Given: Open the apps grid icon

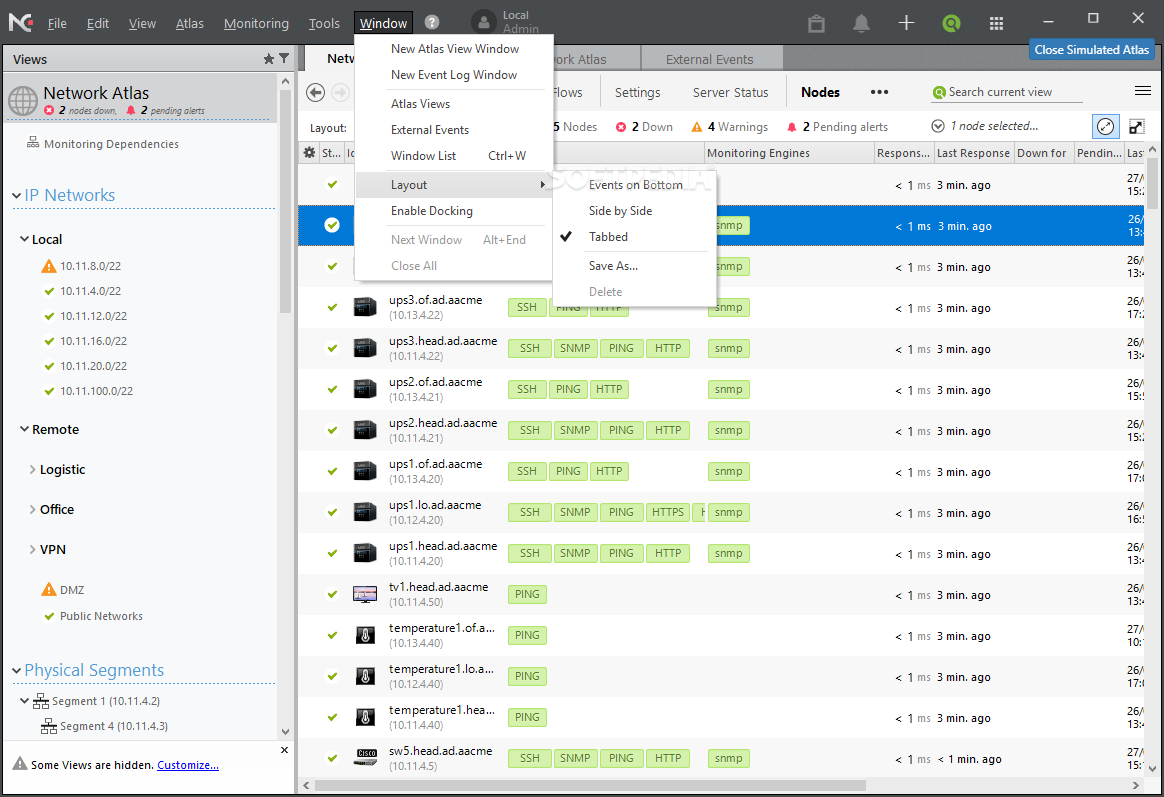Looking at the screenshot, I should click(x=996, y=23).
